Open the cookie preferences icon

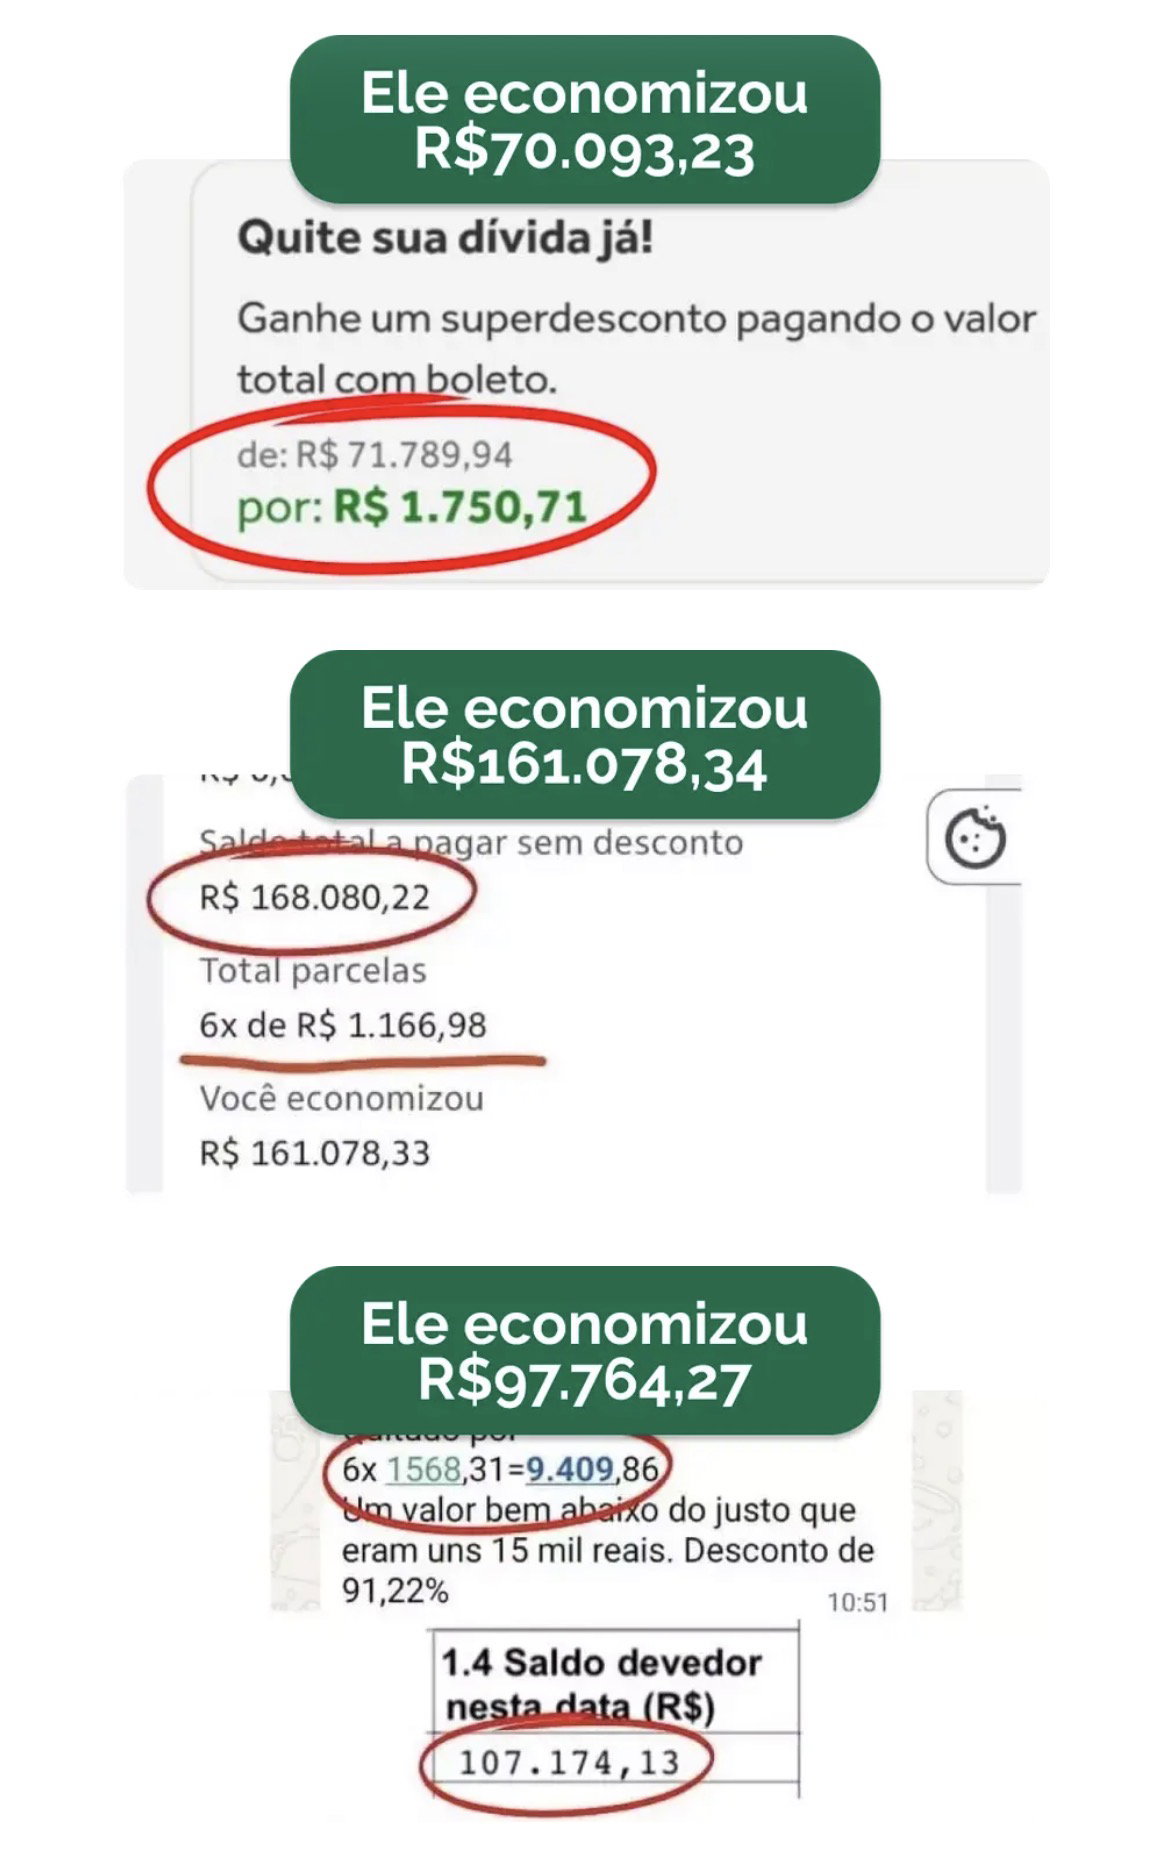tap(975, 838)
